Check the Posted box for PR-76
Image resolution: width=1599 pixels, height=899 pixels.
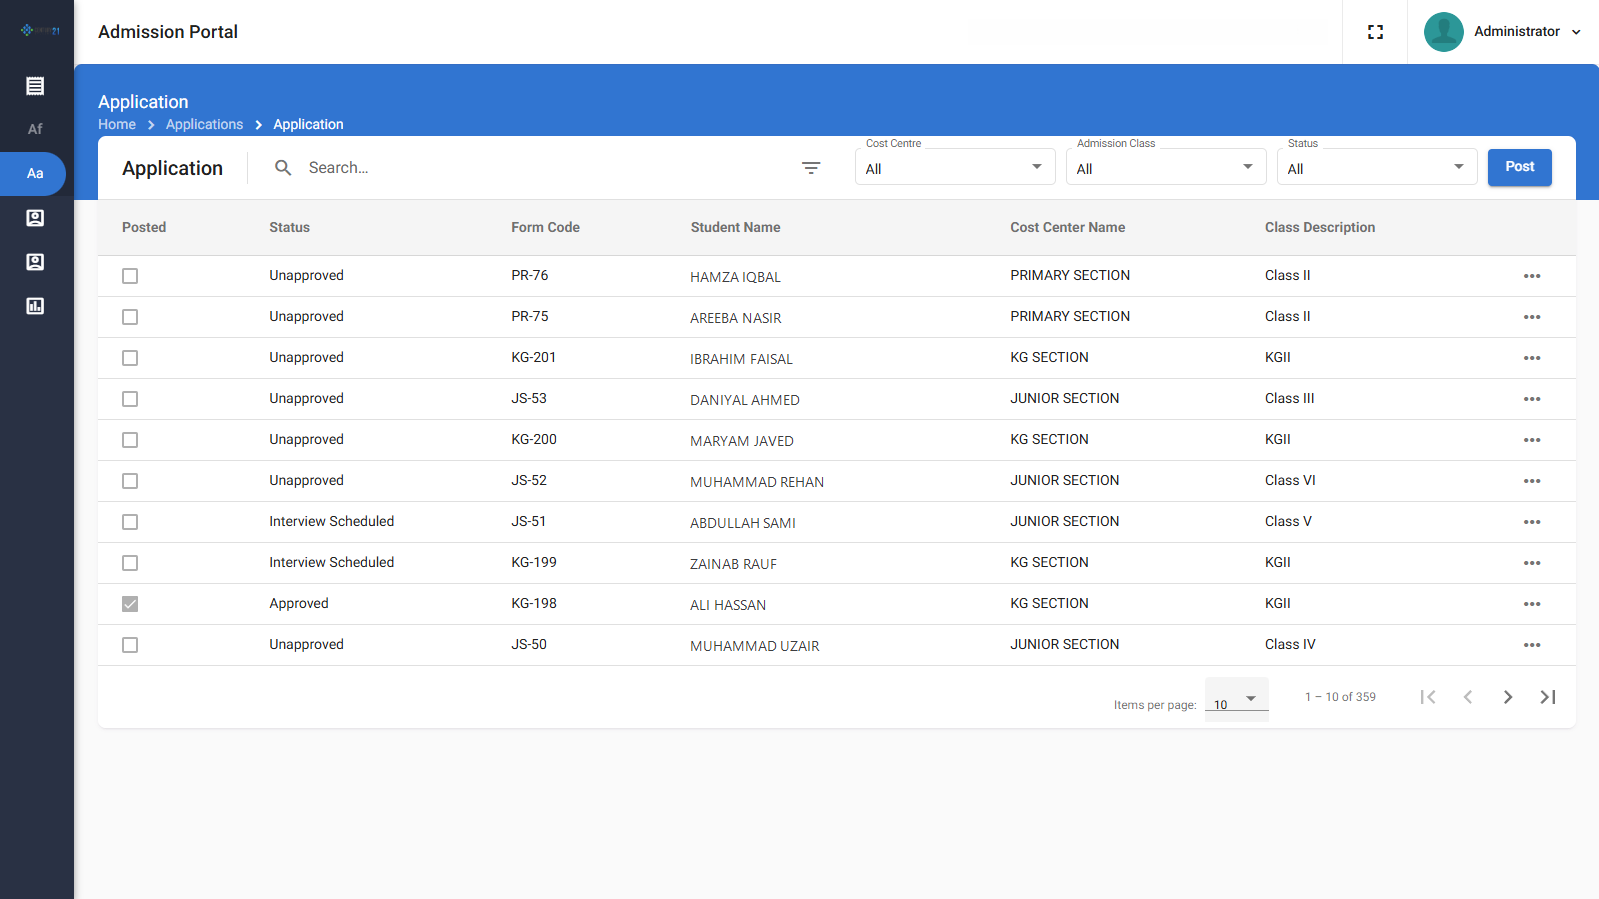click(x=130, y=276)
